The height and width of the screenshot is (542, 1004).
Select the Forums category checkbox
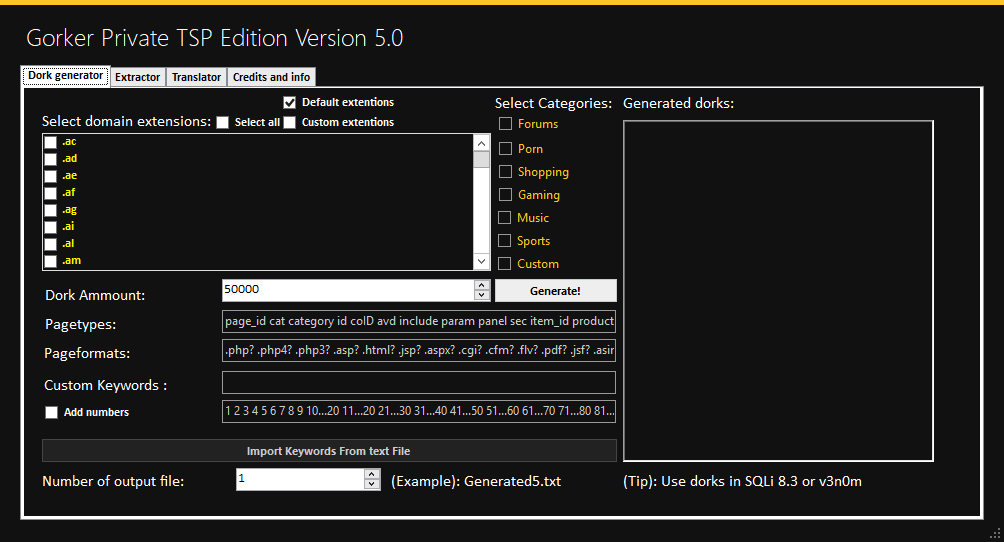[x=505, y=123]
